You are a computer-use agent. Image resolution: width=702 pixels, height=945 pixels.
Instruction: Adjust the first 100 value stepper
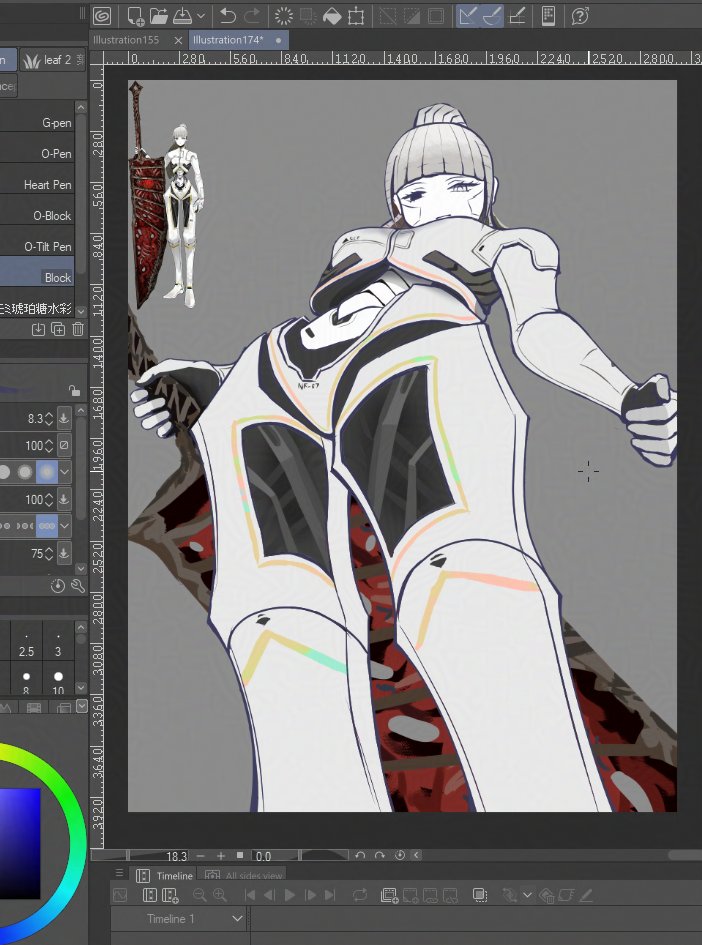(x=48, y=445)
